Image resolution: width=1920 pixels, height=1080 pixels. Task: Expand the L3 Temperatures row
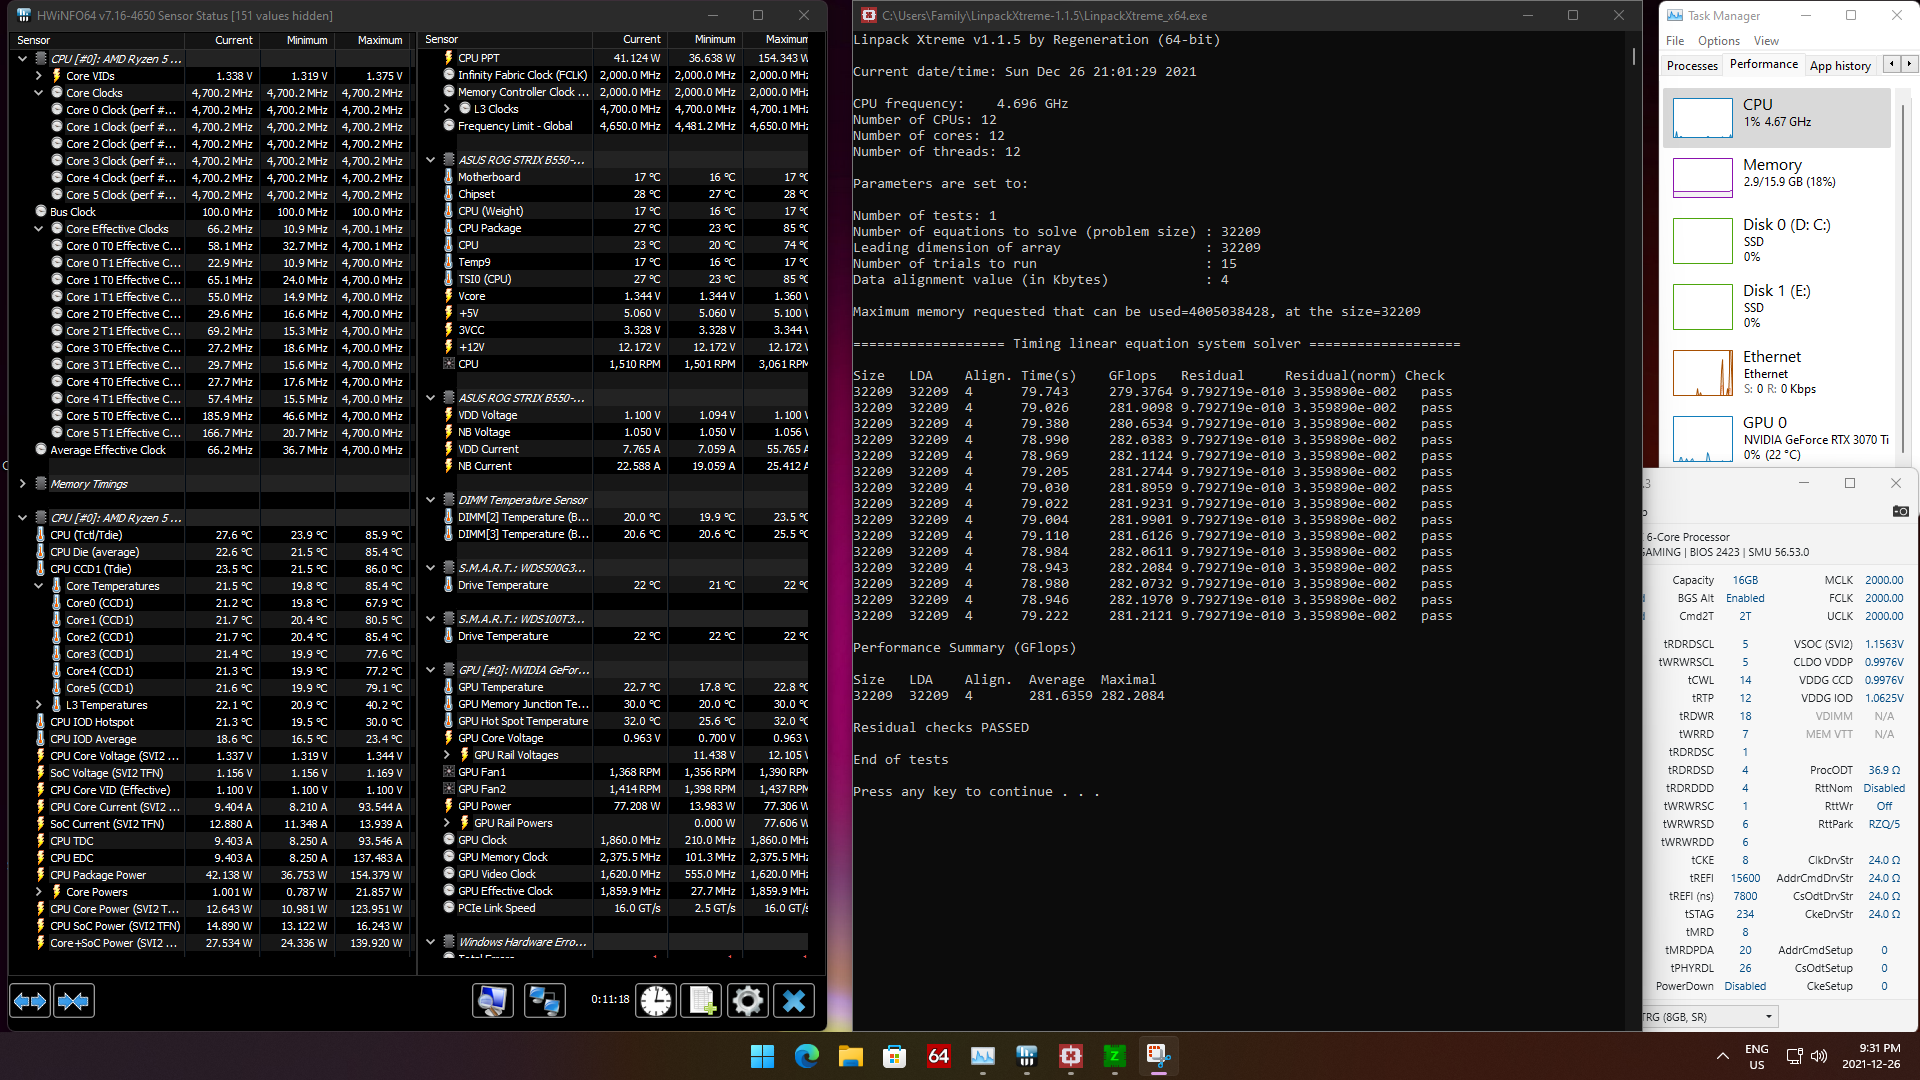pos(39,705)
